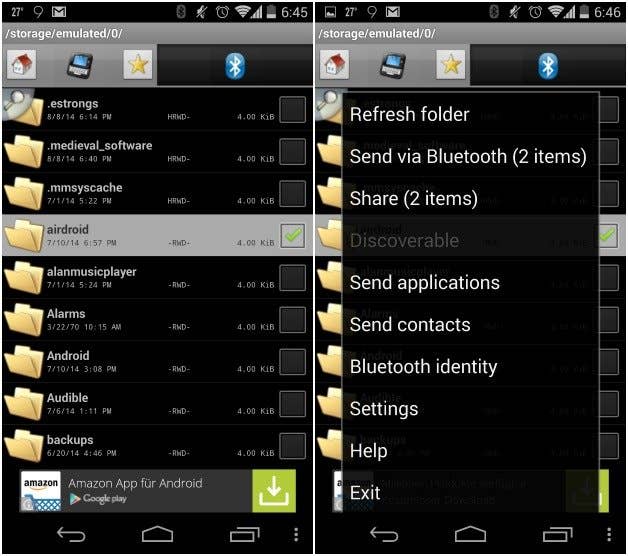The width and height of the screenshot is (628, 556).
Task: Open the Audible folder icon, left screen
Action: [24, 403]
